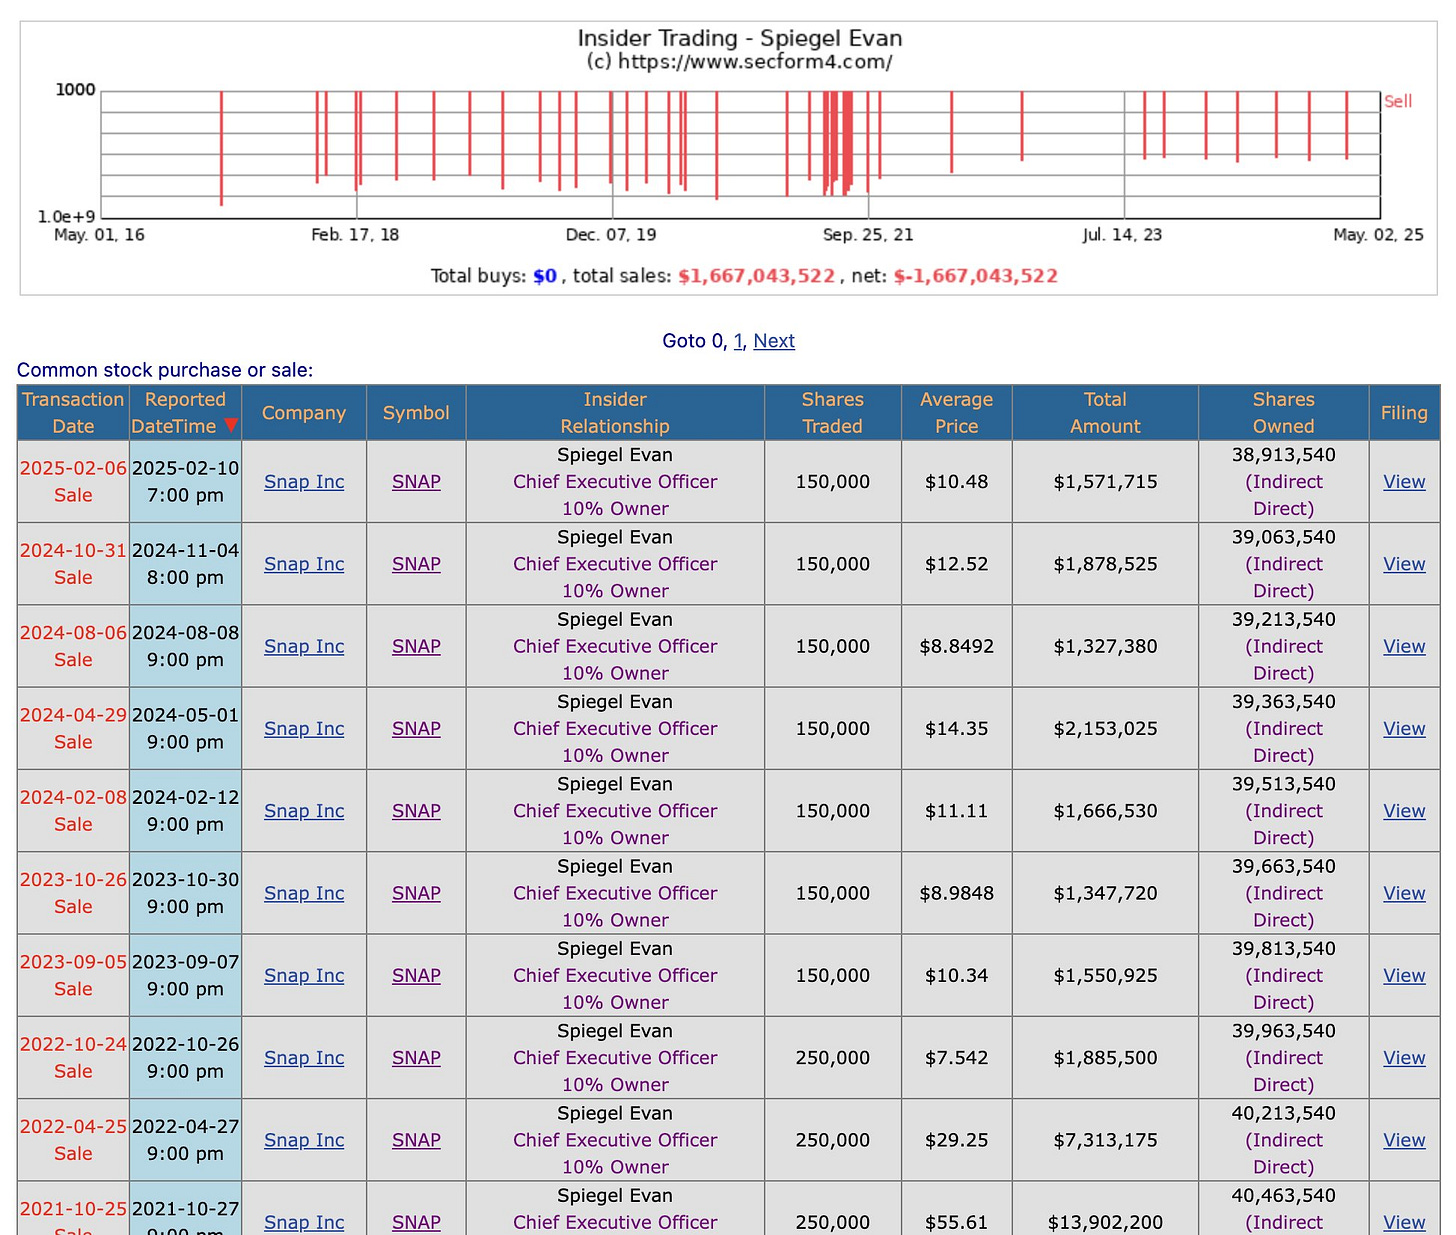
Task: Click the Shares Traded column header
Action: 832,413
